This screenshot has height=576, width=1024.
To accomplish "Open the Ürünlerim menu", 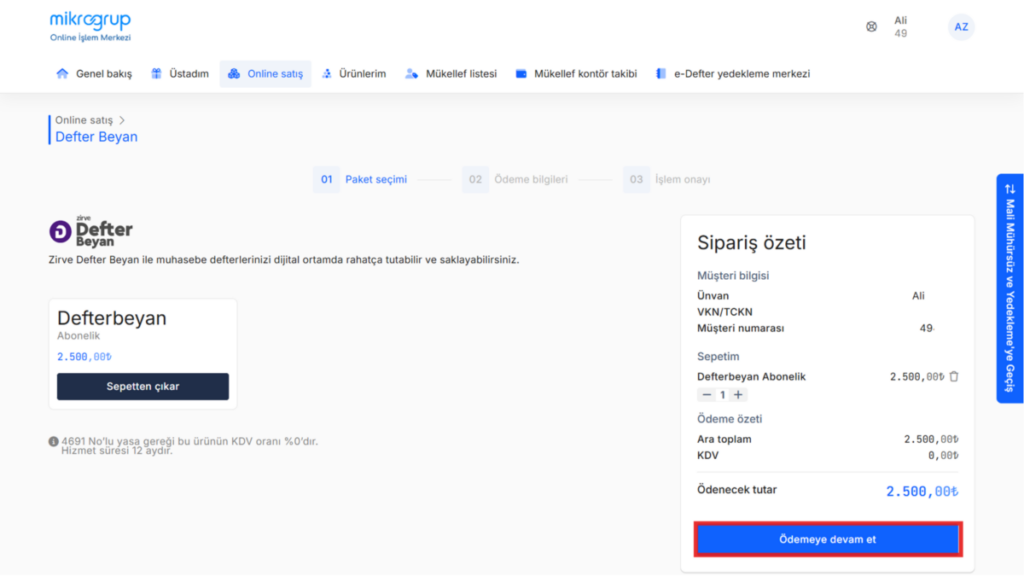I will tap(354, 74).
